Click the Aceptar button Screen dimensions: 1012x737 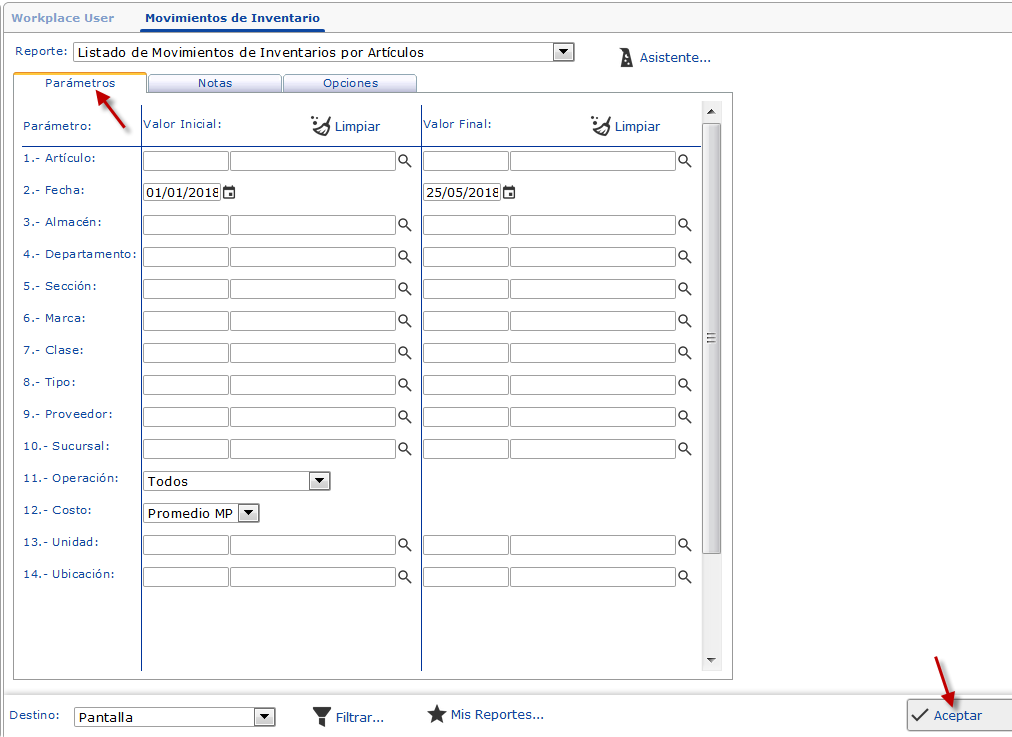point(958,715)
